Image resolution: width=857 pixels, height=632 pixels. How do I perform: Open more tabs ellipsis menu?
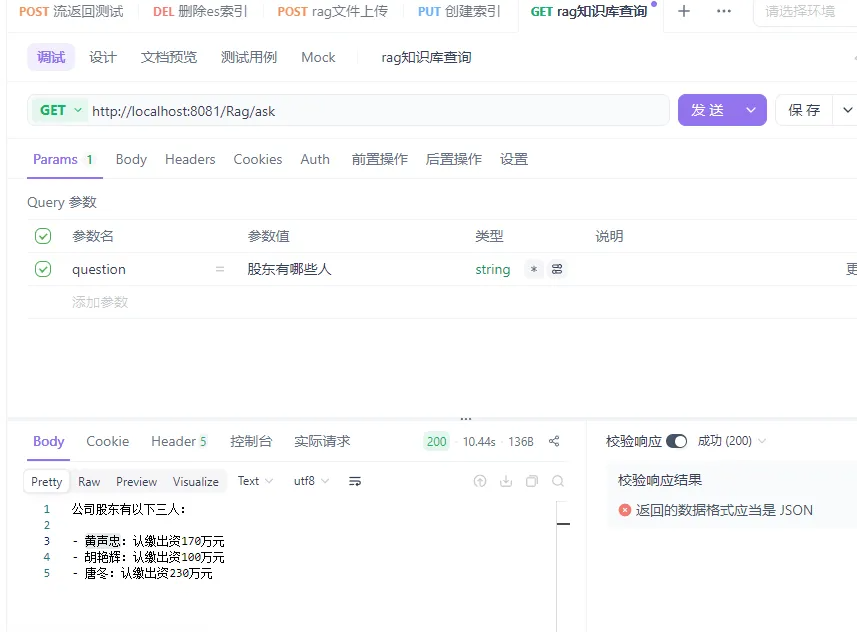tap(724, 11)
